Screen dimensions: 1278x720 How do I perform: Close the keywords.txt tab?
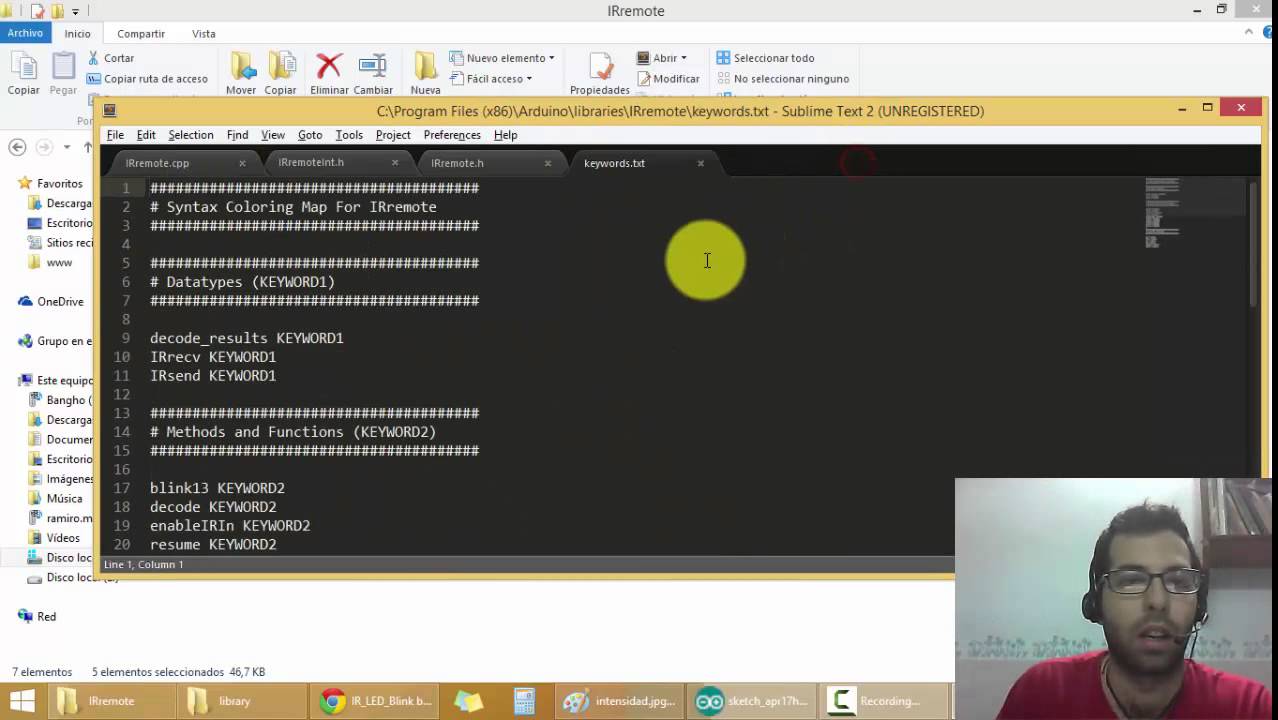[x=700, y=163]
